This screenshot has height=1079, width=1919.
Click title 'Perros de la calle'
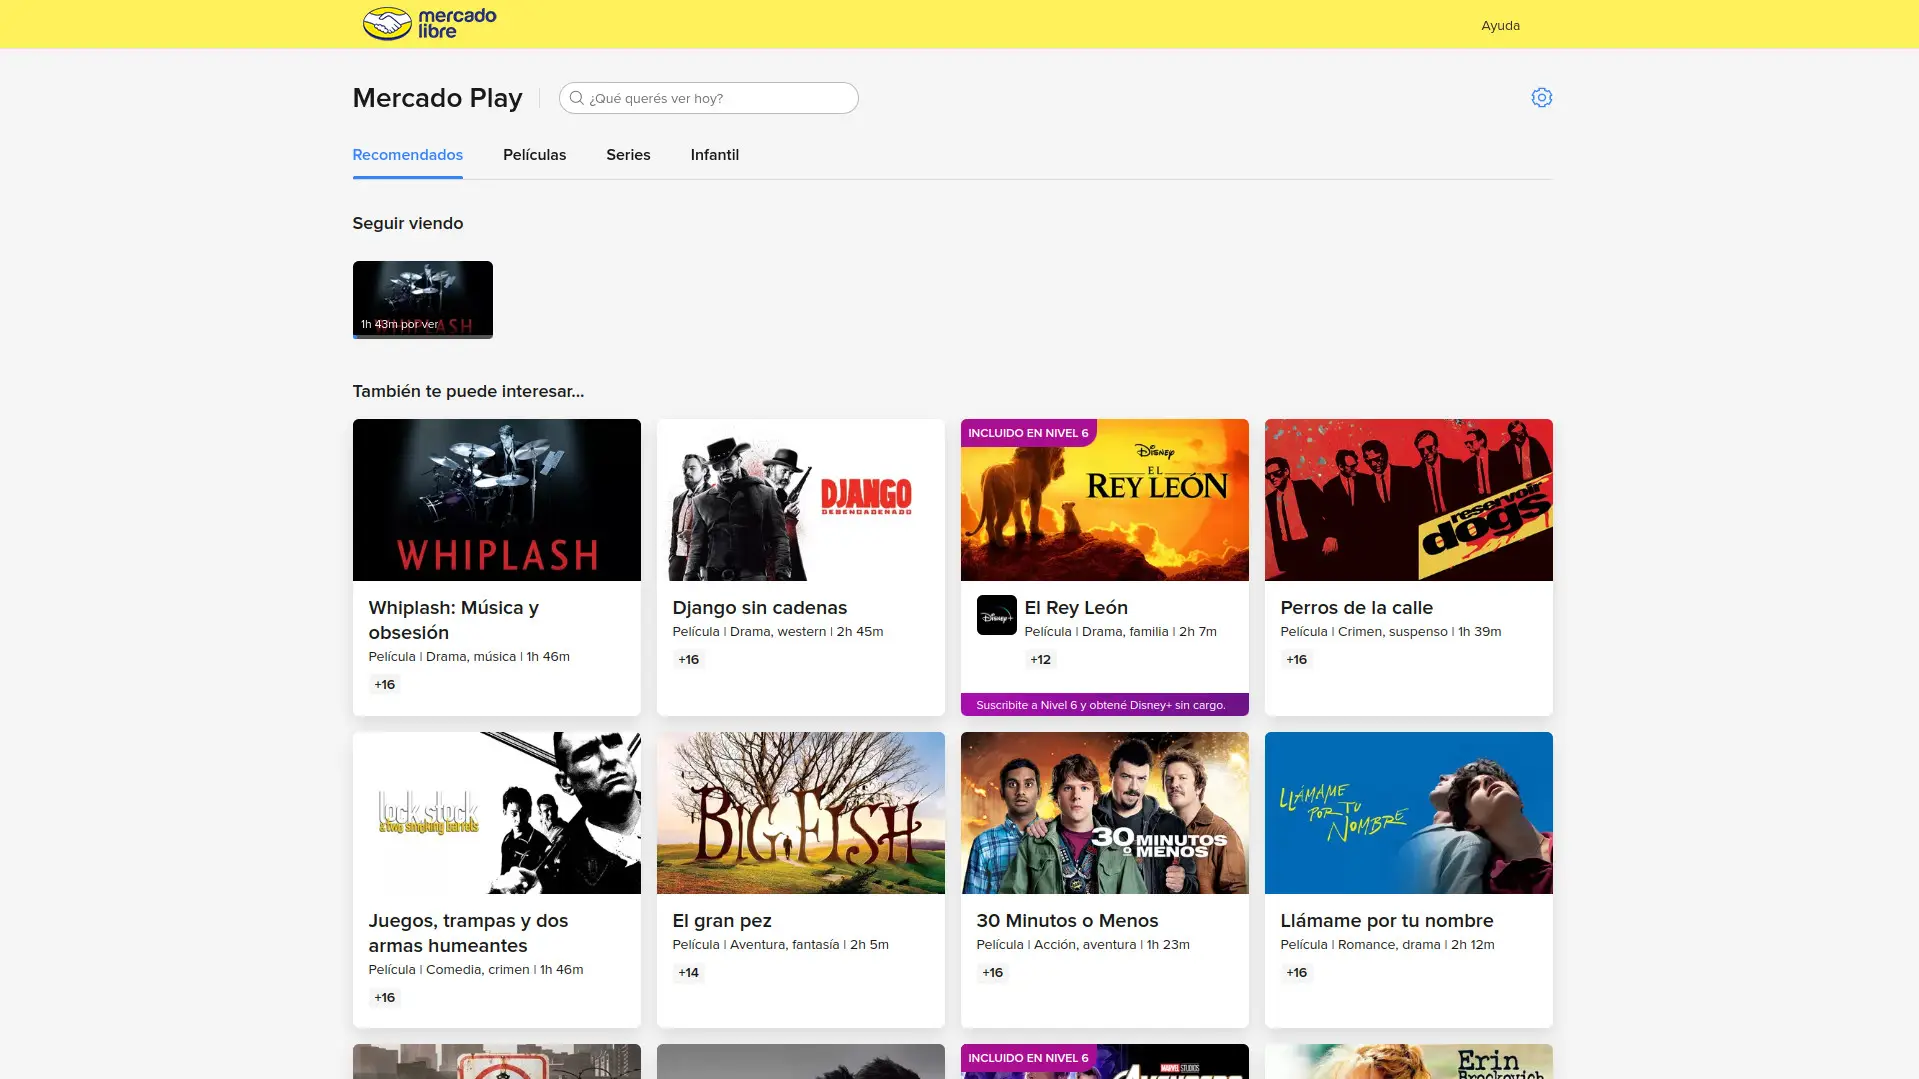click(x=1356, y=608)
